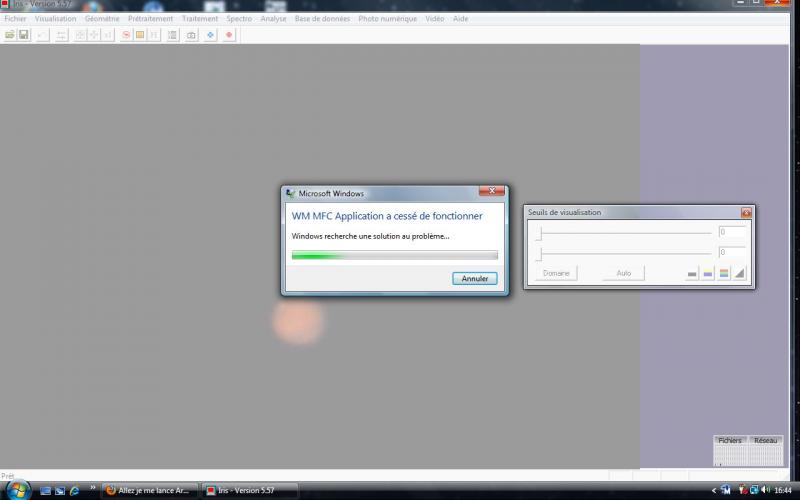This screenshot has height=500, width=800.
Task: Expand the quick launch chevron
Action: (x=92, y=488)
